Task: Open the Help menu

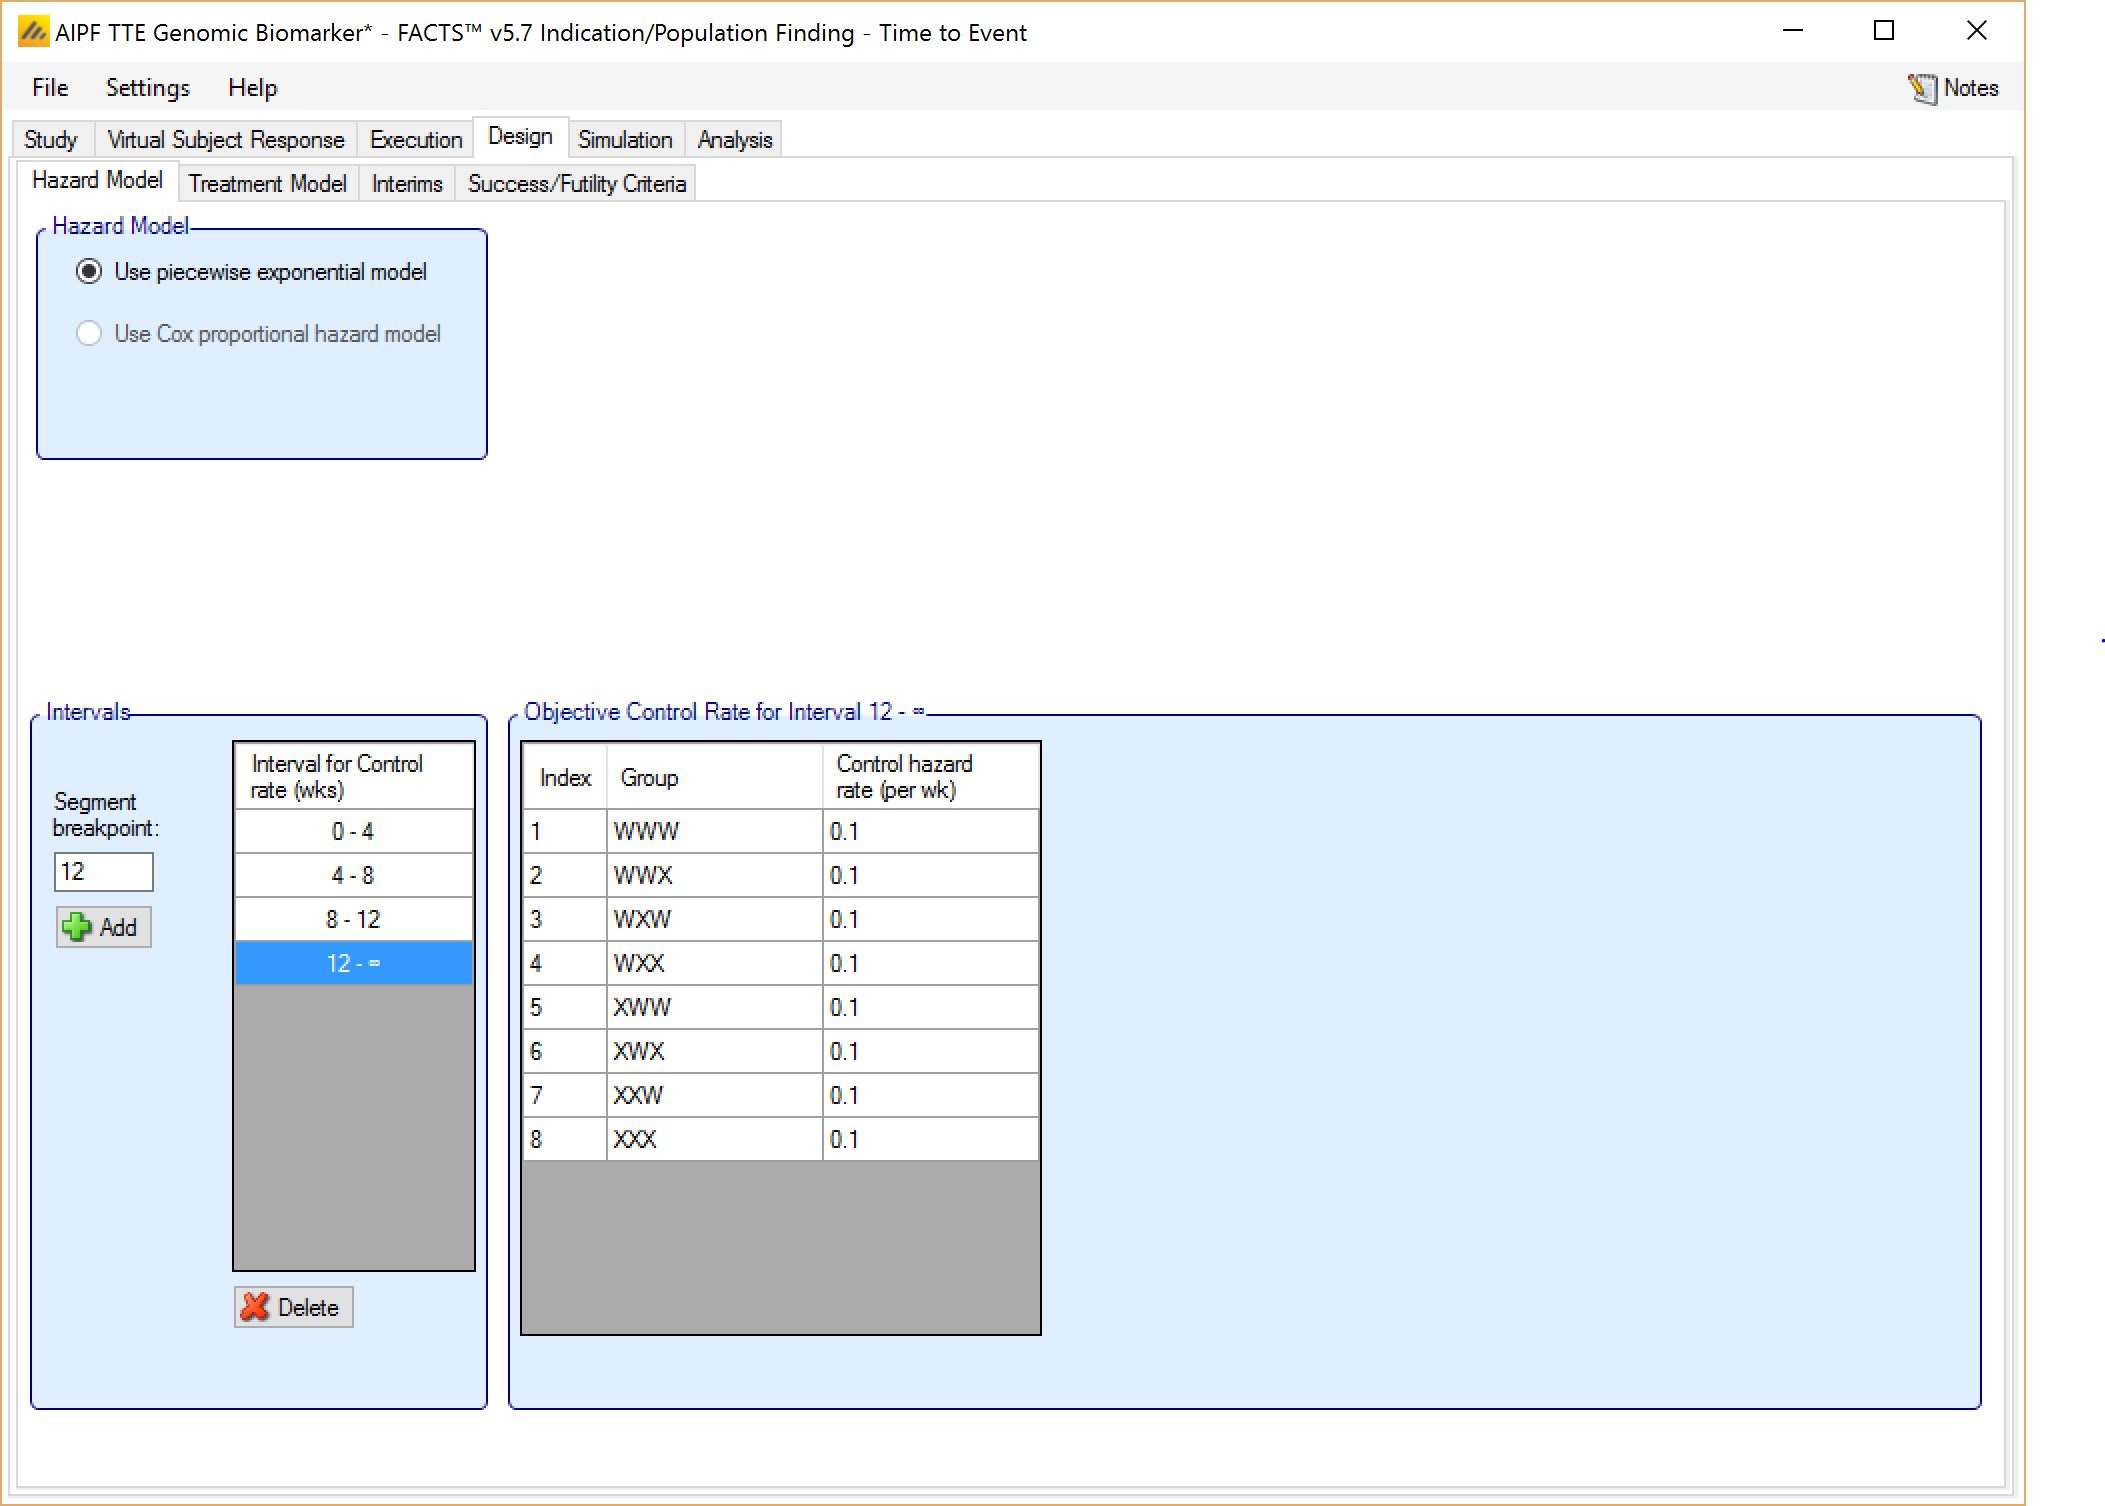Action: (252, 88)
